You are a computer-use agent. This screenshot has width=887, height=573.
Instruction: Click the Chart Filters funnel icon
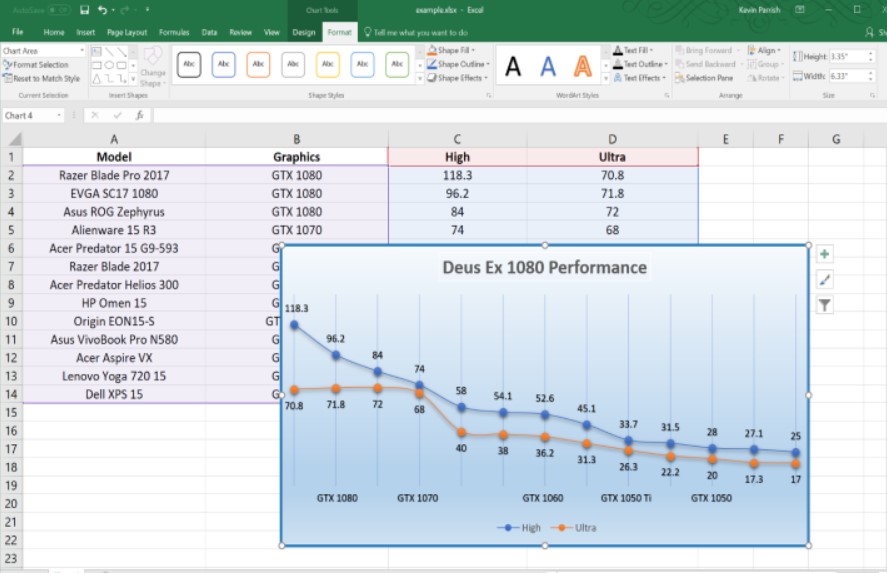pyautogui.click(x=825, y=305)
